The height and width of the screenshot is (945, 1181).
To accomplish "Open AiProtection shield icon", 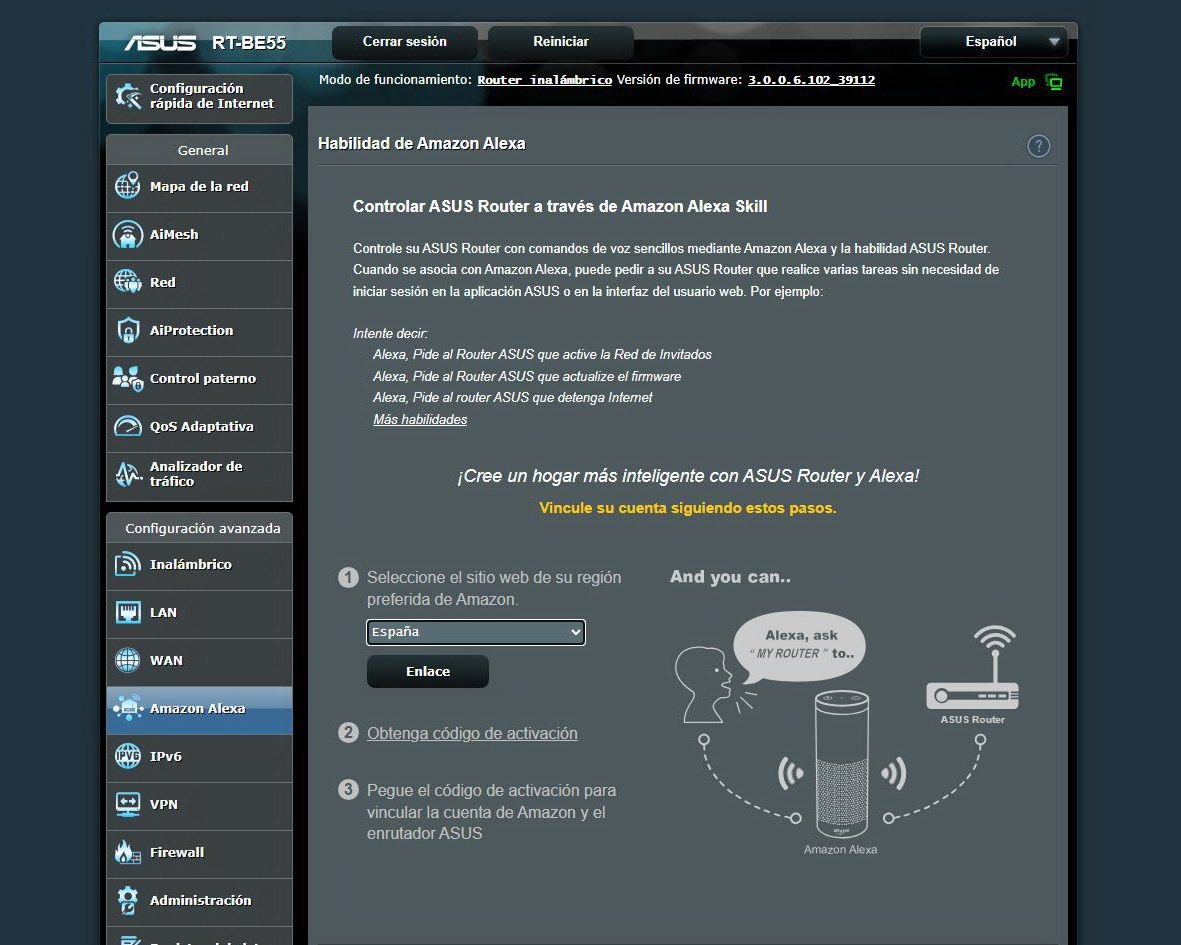I will click(128, 331).
